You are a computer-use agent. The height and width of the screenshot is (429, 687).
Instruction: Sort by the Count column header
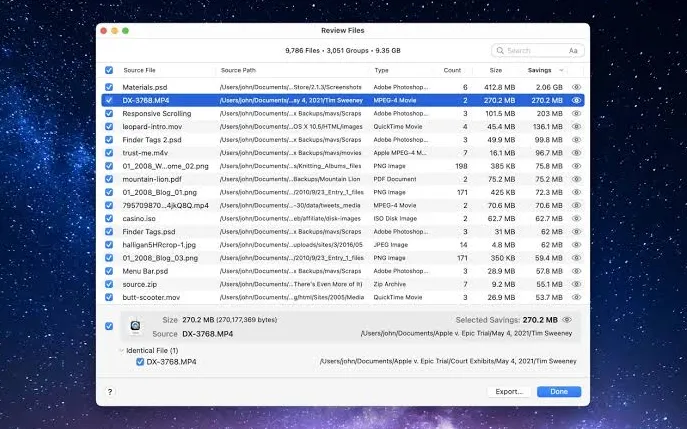click(x=452, y=70)
